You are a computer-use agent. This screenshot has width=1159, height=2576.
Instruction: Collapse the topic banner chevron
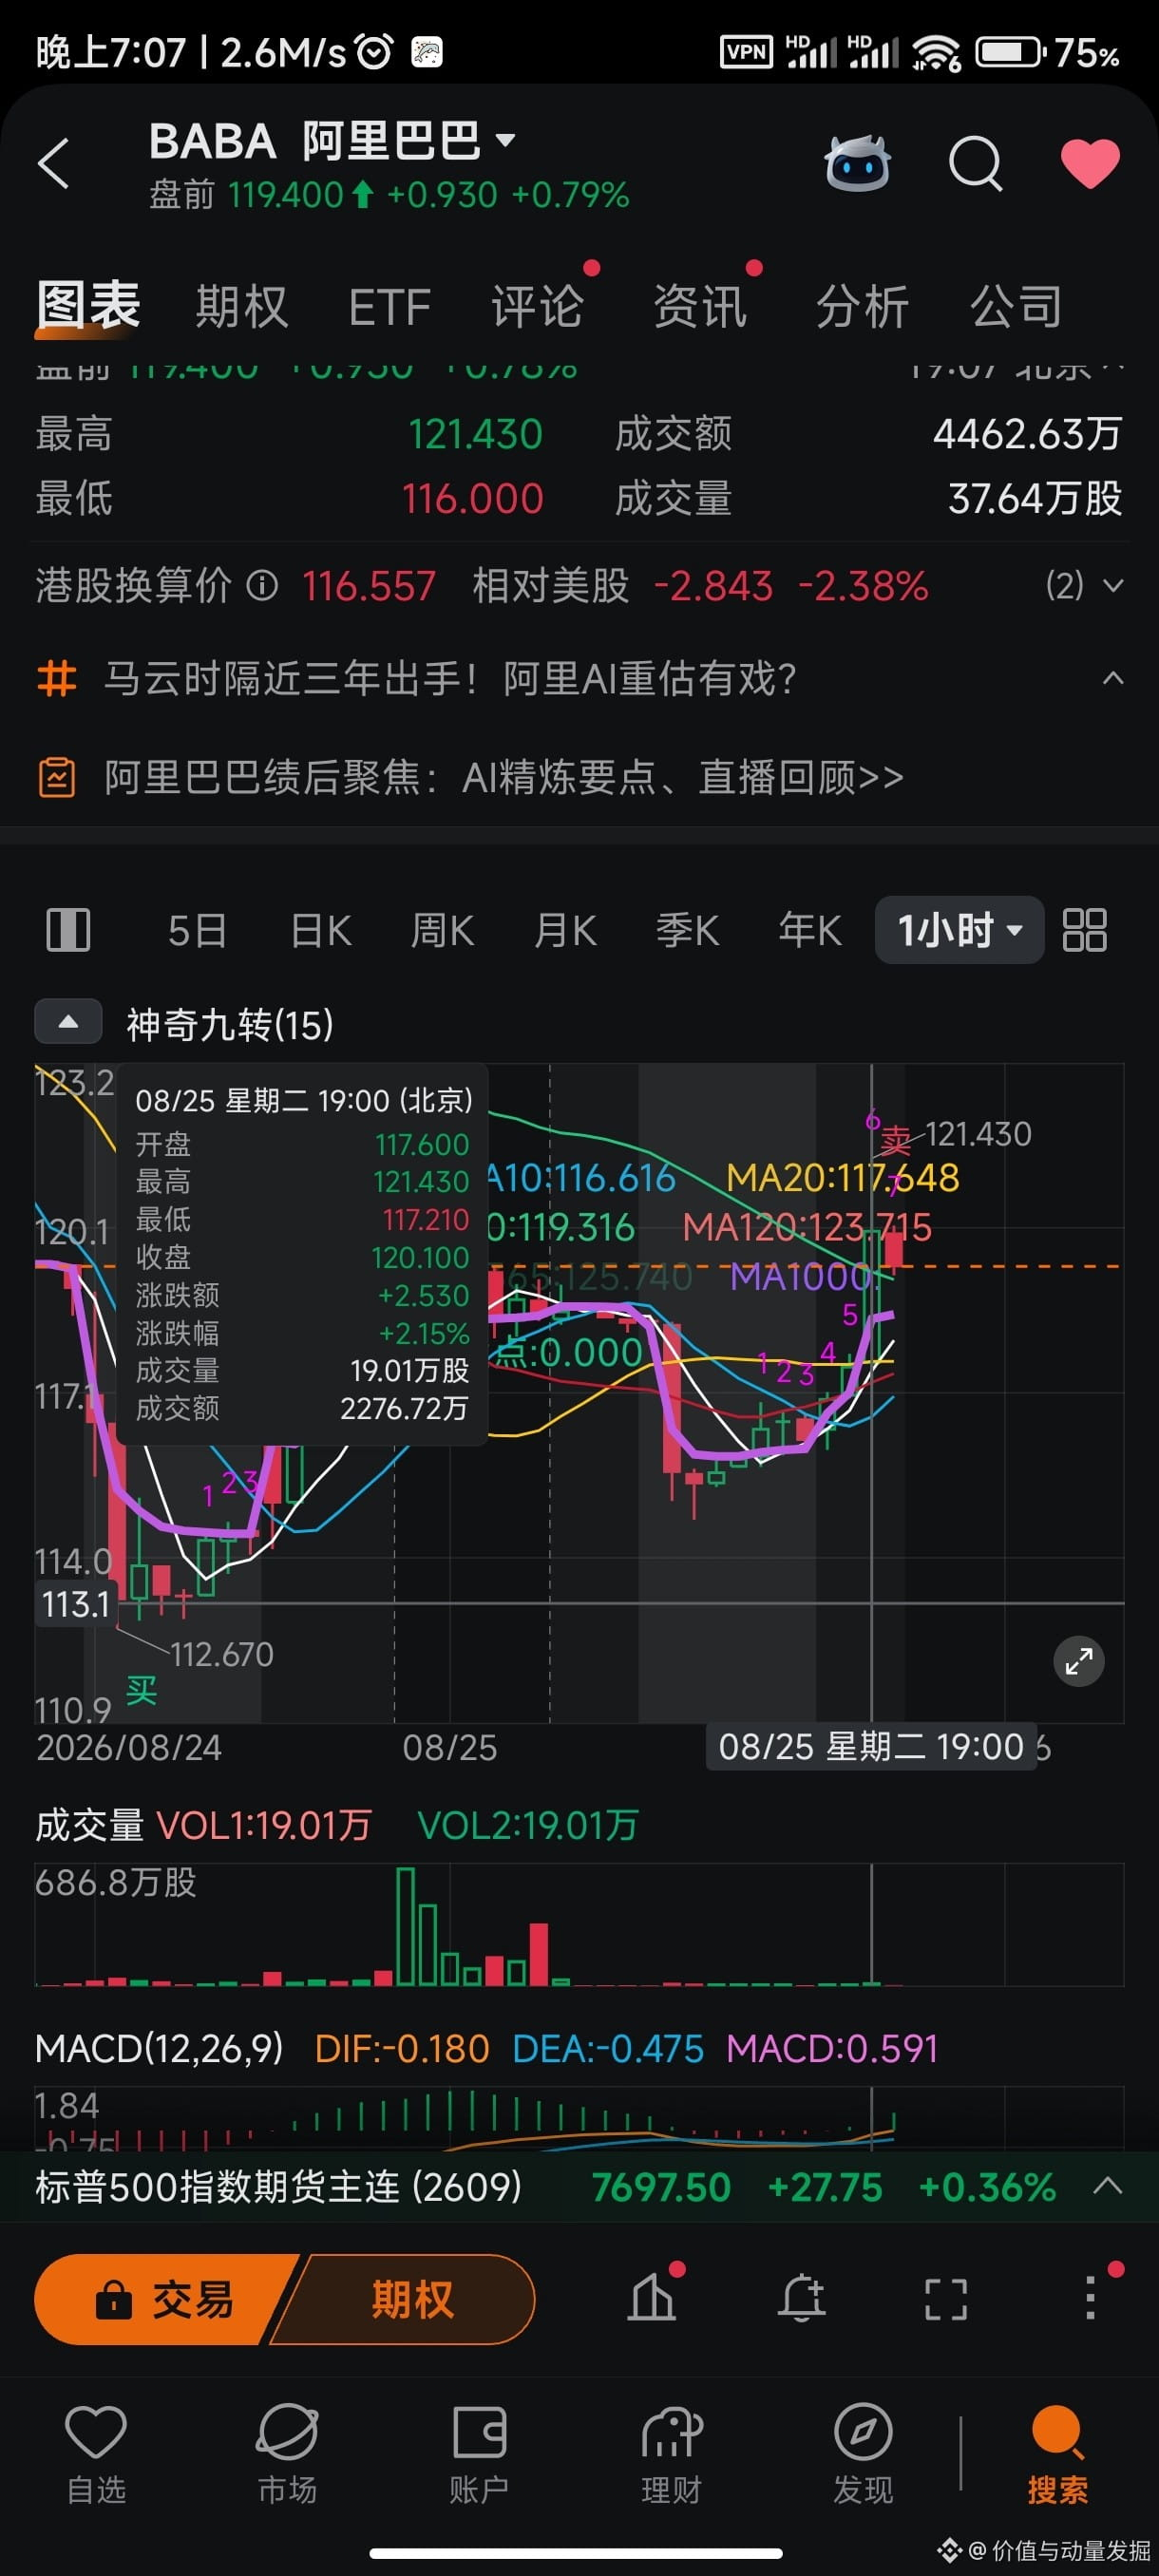click(1113, 679)
